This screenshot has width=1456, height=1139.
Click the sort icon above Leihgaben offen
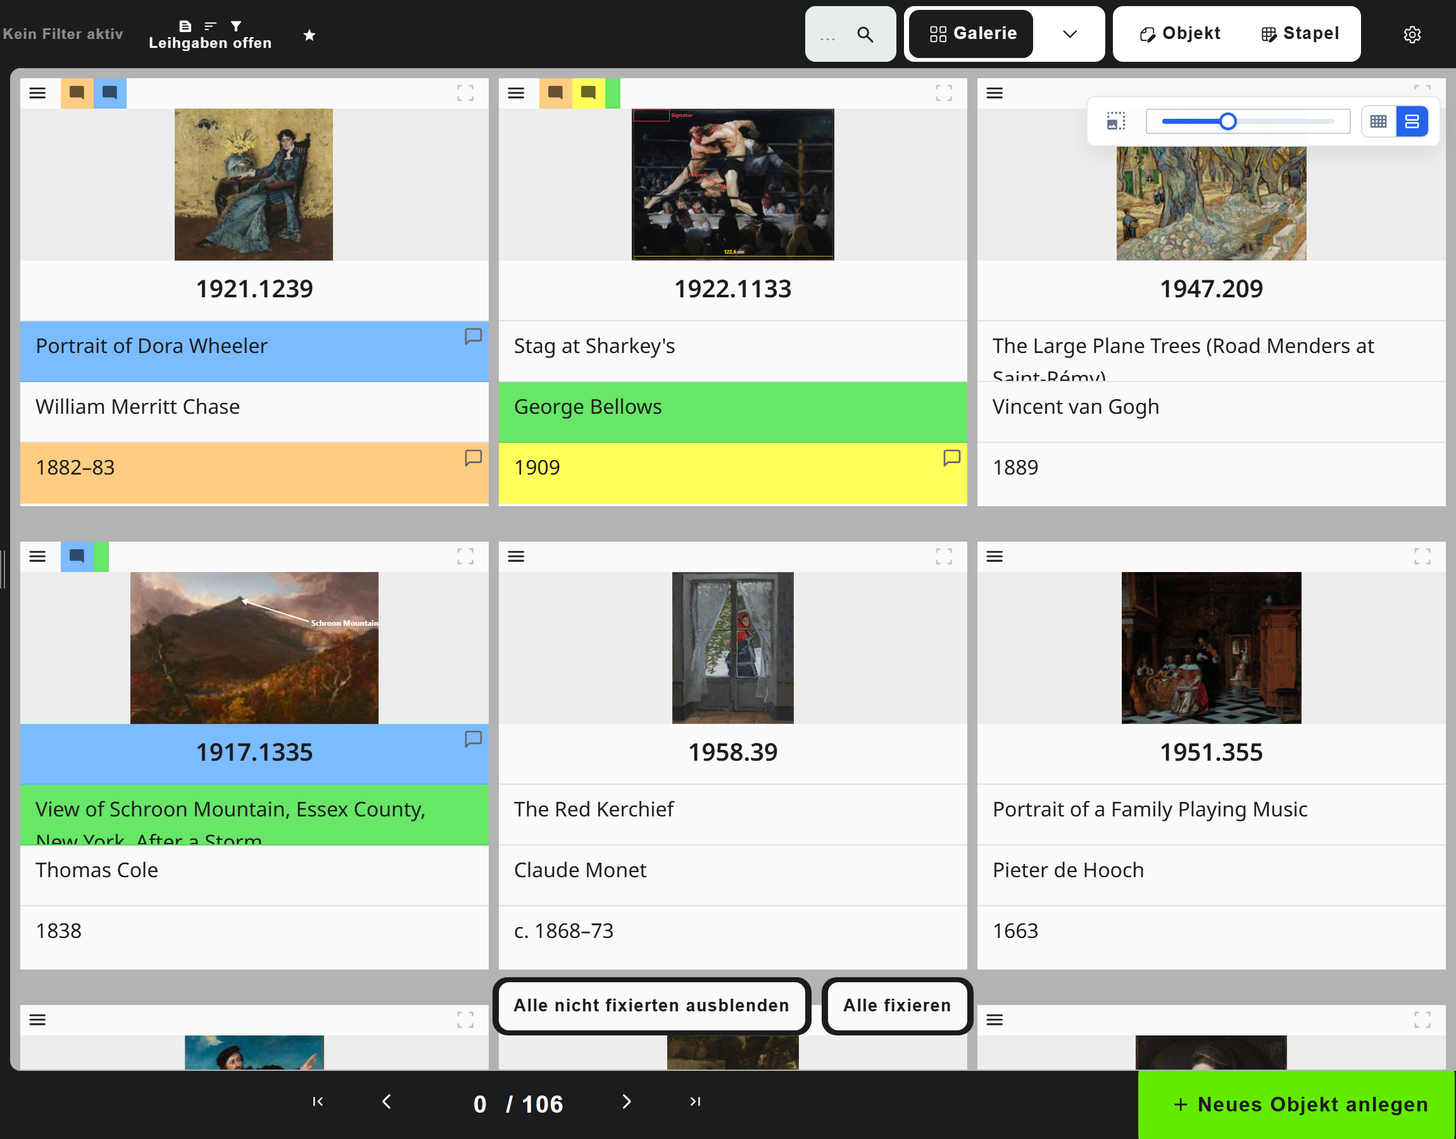[210, 26]
